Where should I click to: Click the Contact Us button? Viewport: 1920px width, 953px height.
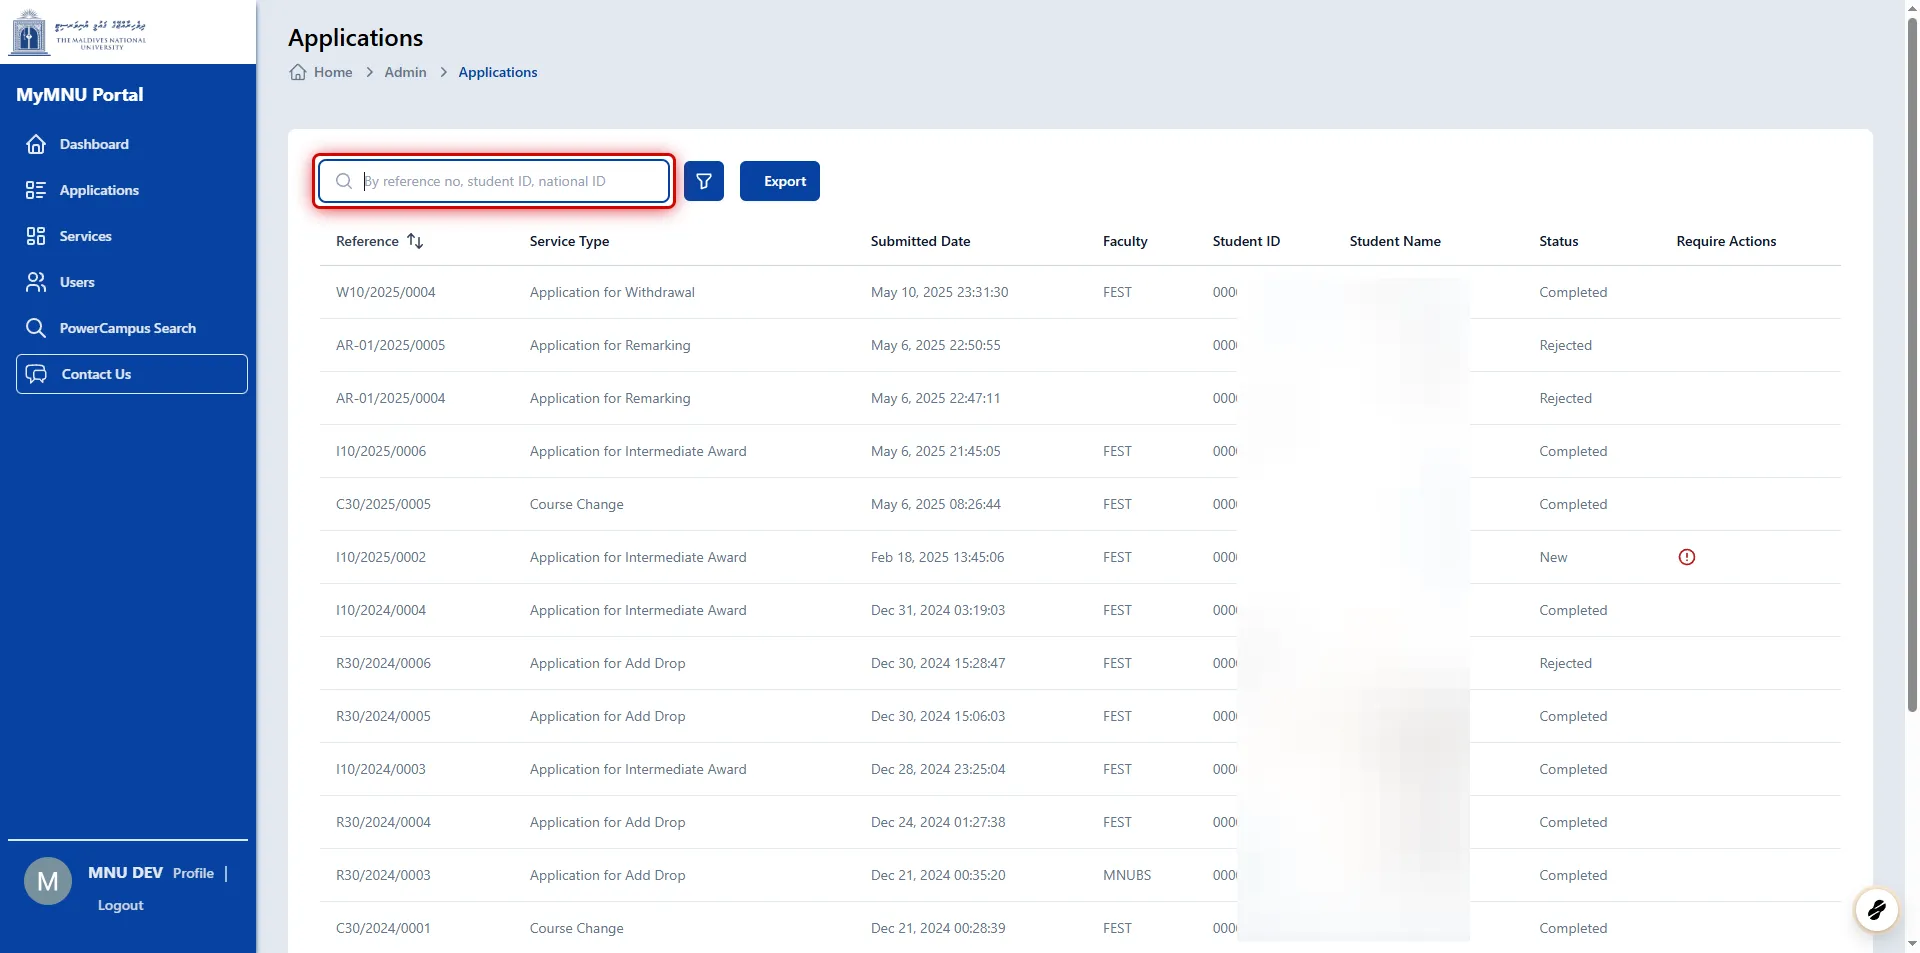point(132,374)
